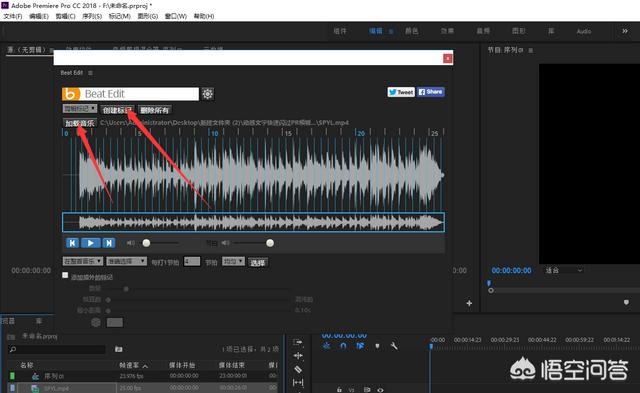Screen dimensions: 640x393
Task: Open the Program monitor panel menu
Action: (531, 50)
